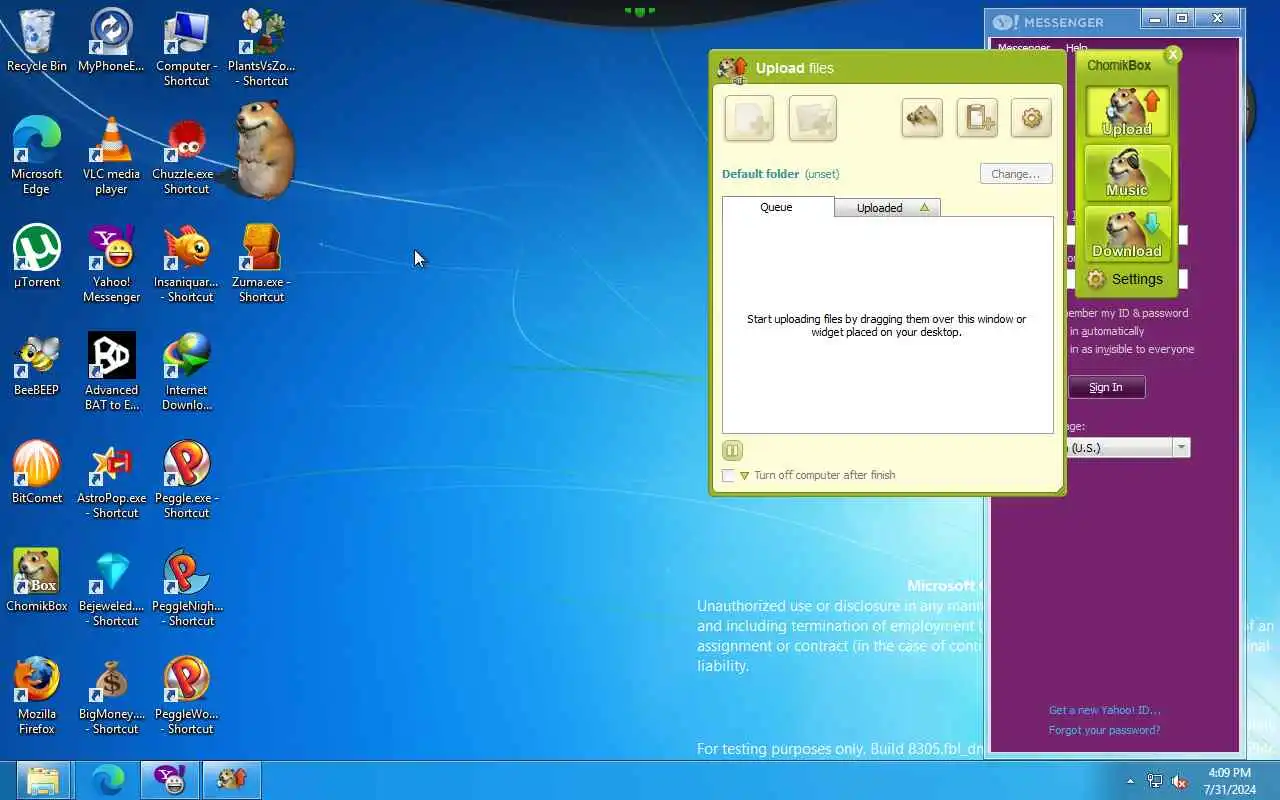
Task: Open the gear settings button in Upload files
Action: 1031,118
